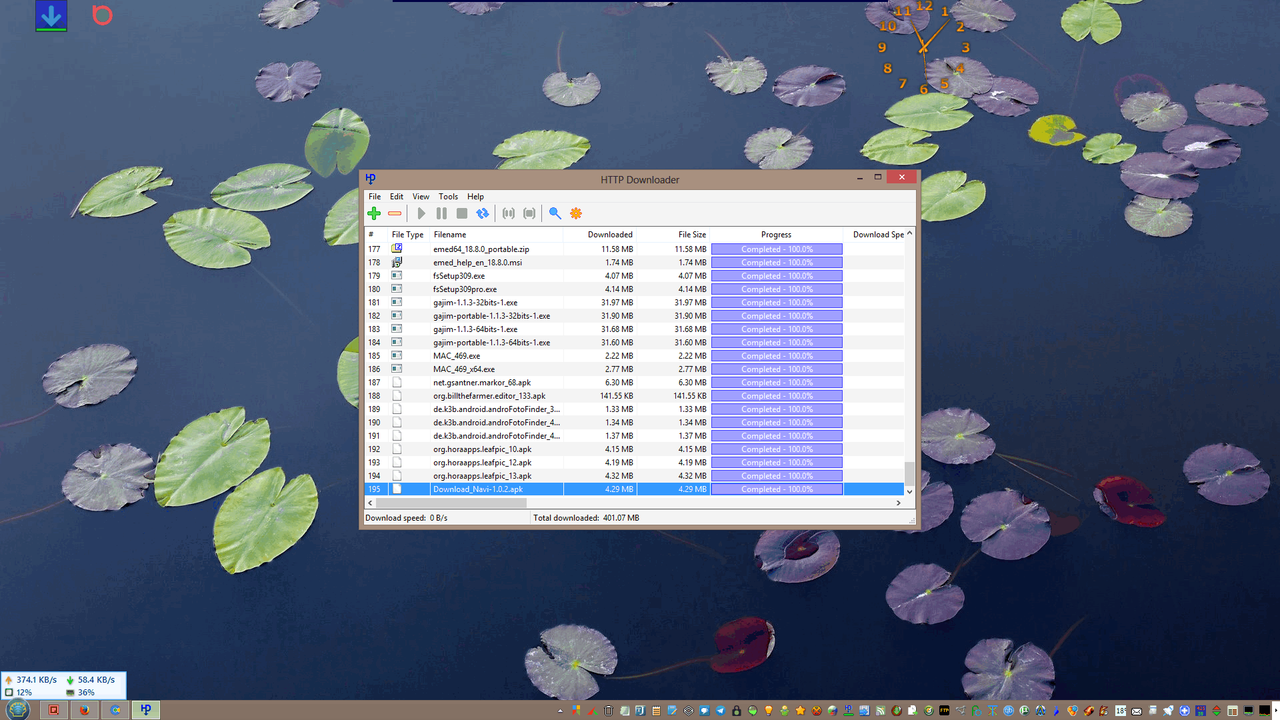The image size is (1280, 720).
Task: Click the green Add URL plus icon
Action: (374, 213)
